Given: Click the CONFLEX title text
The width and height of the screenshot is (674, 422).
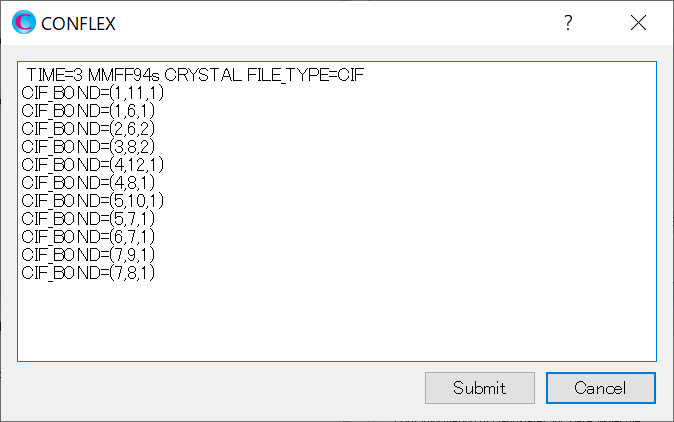Looking at the screenshot, I should 78,24.
